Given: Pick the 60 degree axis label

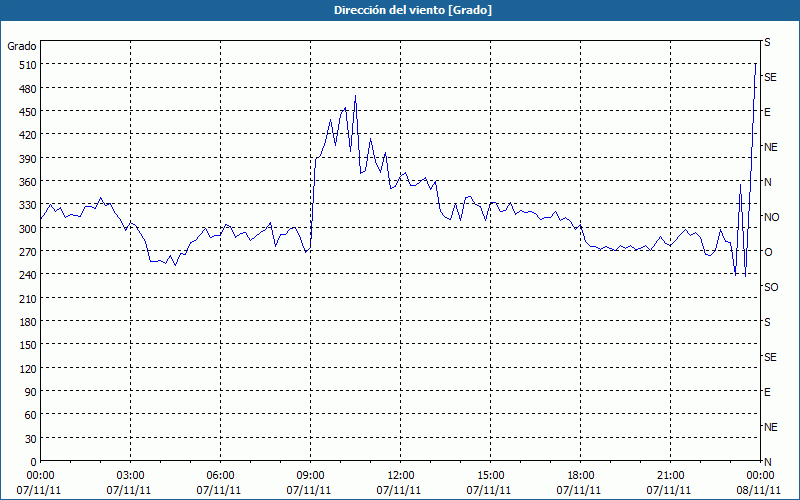Looking at the screenshot, I should tap(31, 415).
